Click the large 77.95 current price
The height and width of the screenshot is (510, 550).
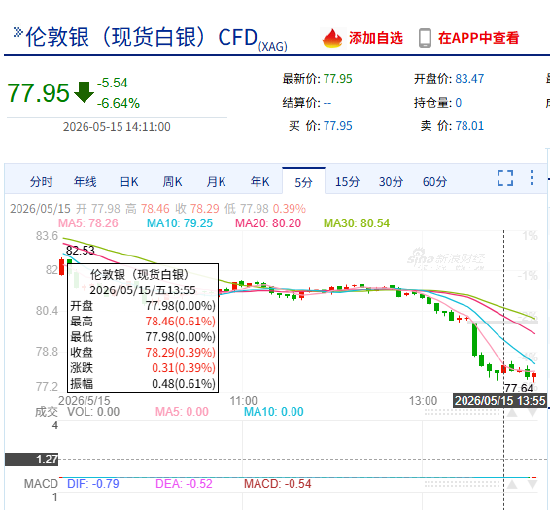[38, 93]
